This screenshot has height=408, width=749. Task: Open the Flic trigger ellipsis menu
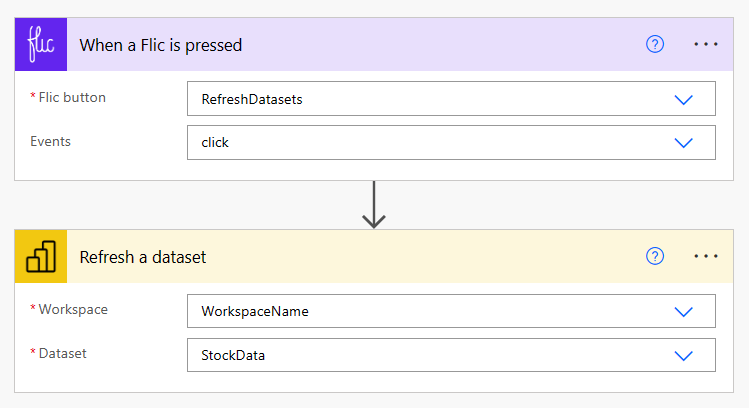point(706,45)
